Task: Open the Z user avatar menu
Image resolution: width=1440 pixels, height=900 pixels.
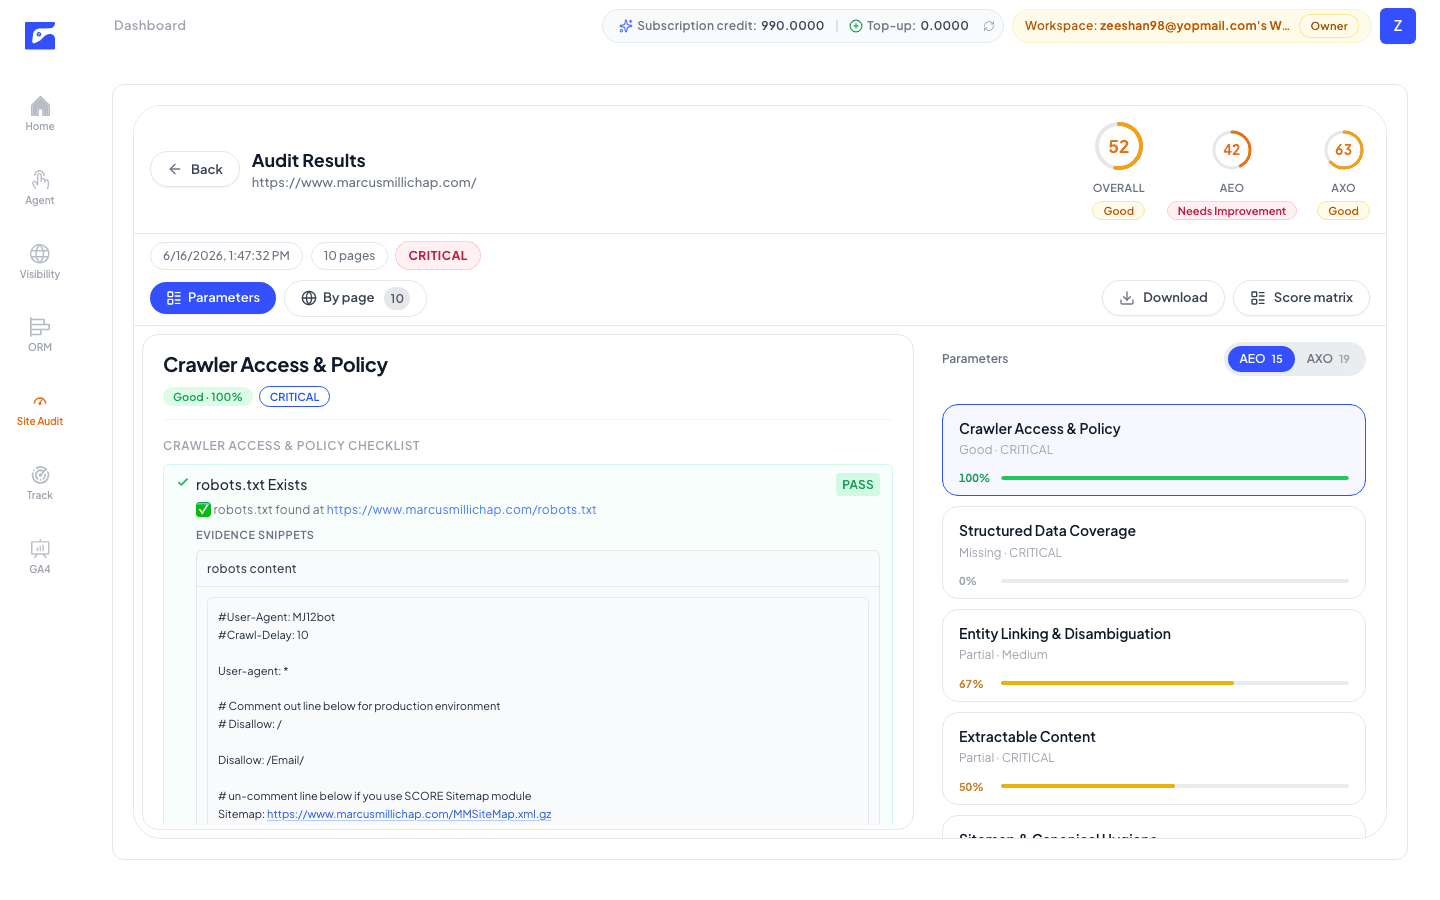Action: click(x=1398, y=26)
